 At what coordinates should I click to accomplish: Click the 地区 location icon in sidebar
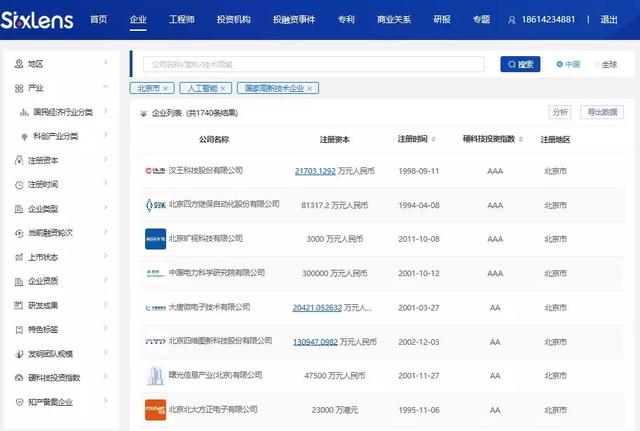point(19,64)
